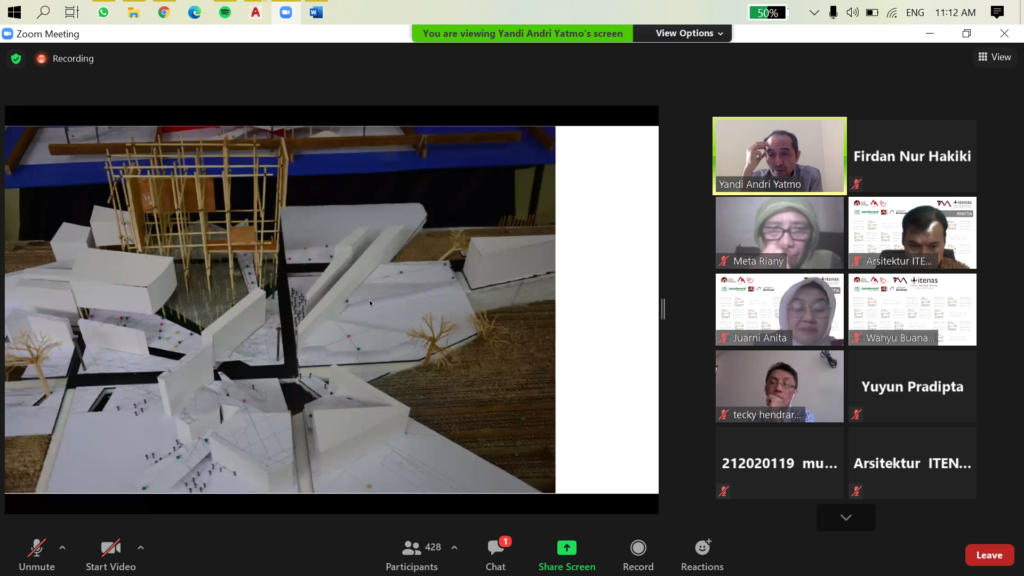The image size is (1024, 576).
Task: Leave the meeting
Action: [x=988, y=555]
